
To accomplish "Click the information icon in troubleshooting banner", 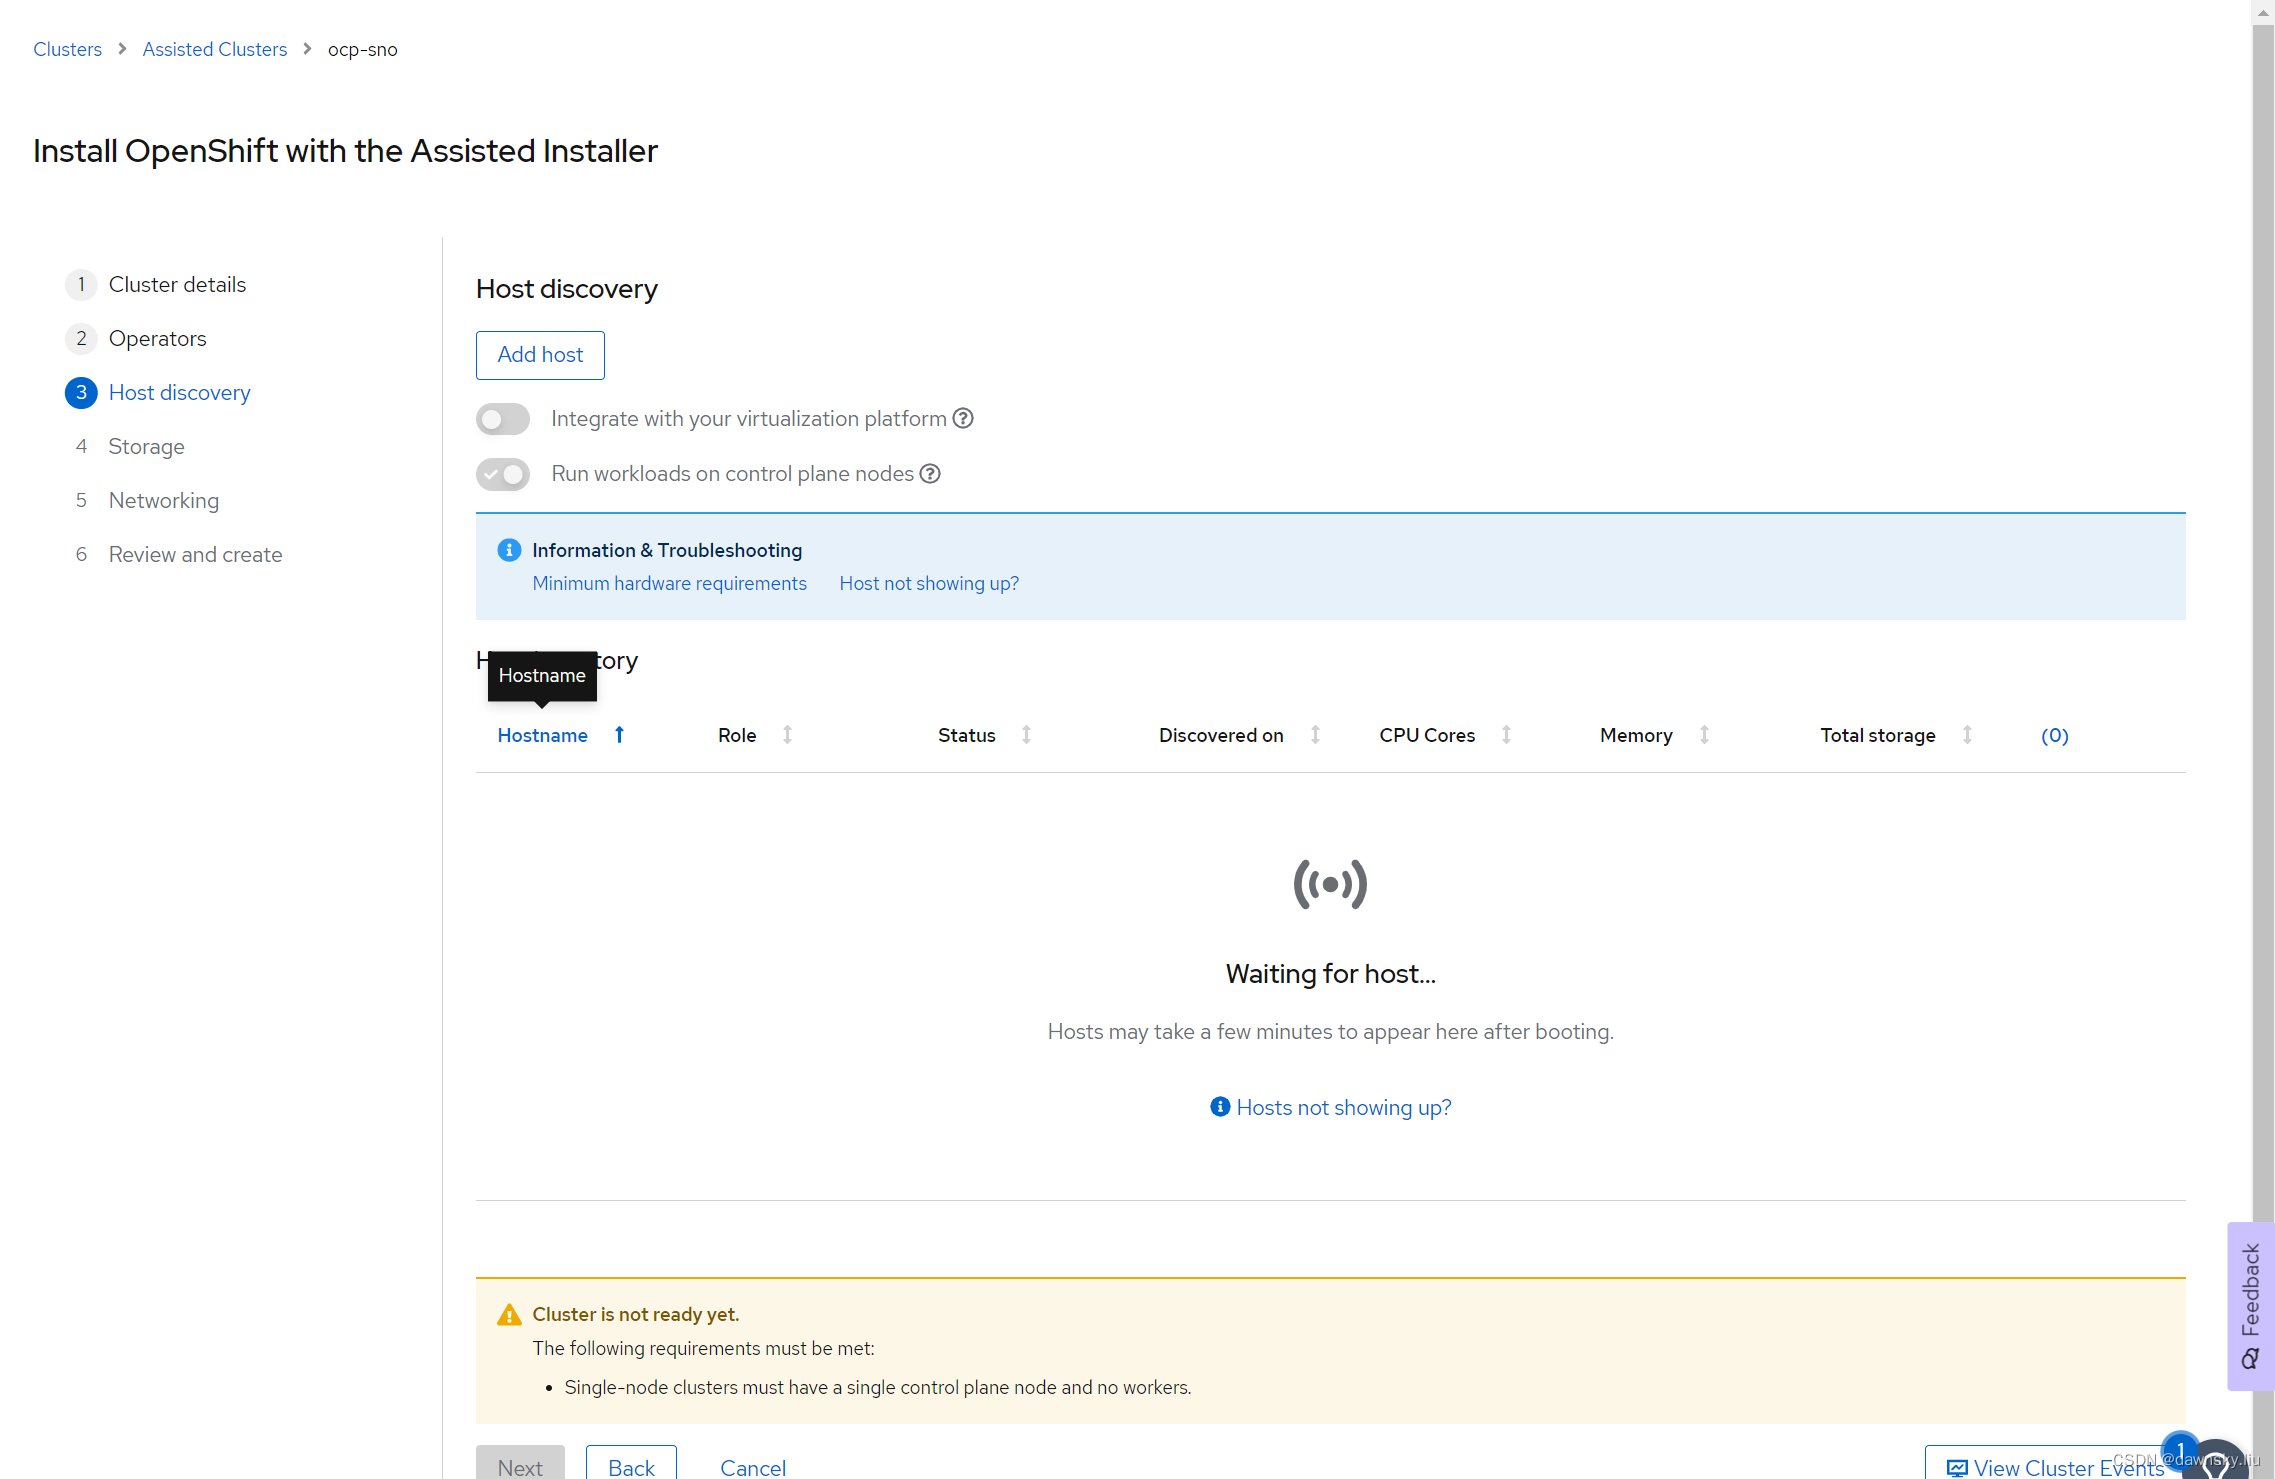I will (x=509, y=549).
